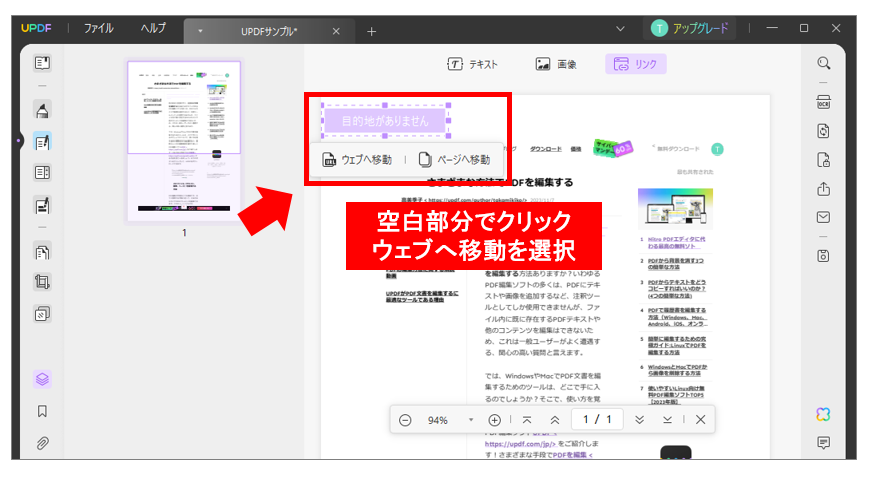Select the テキスト editing mode
The image size is (870, 478).
473,64
